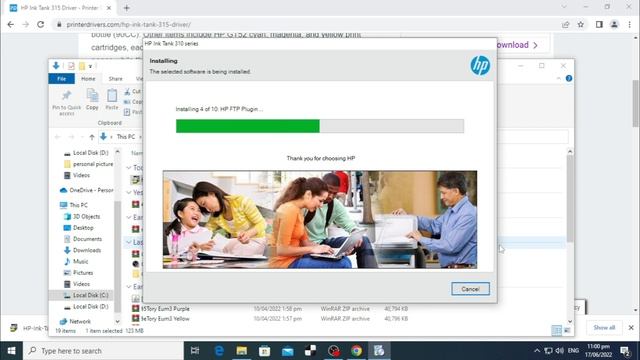The image size is (640, 360).
Task: Switch Explorer to large icons view
Action: (x=567, y=330)
